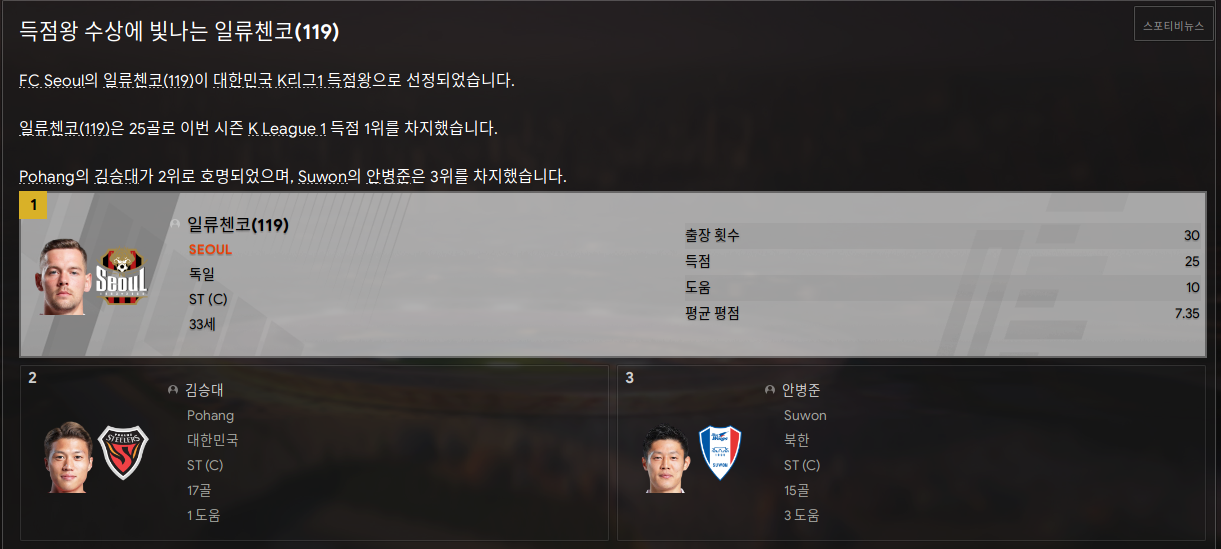Click player info icon beside 김승대
The width and height of the screenshot is (1221, 549).
point(173,390)
